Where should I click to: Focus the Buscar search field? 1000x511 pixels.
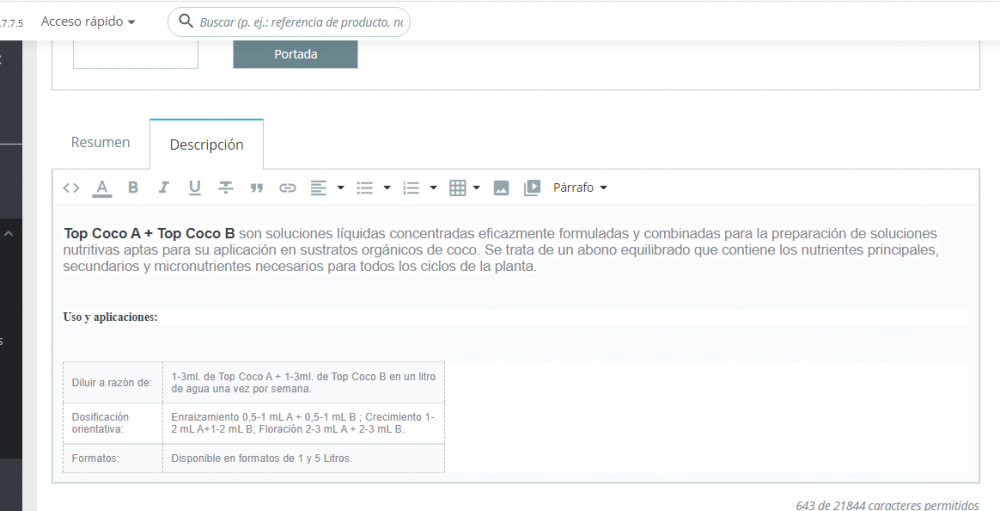pyautogui.click(x=289, y=22)
